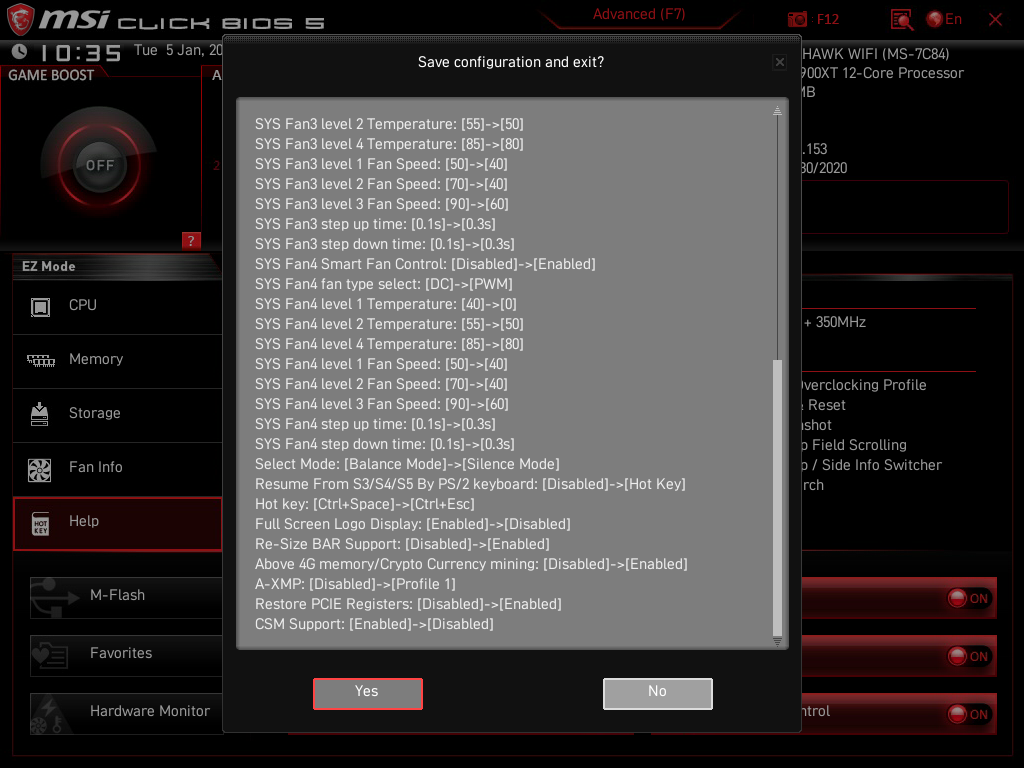
Task: Toggle the GAME BOOST OFF knob
Action: click(x=99, y=165)
